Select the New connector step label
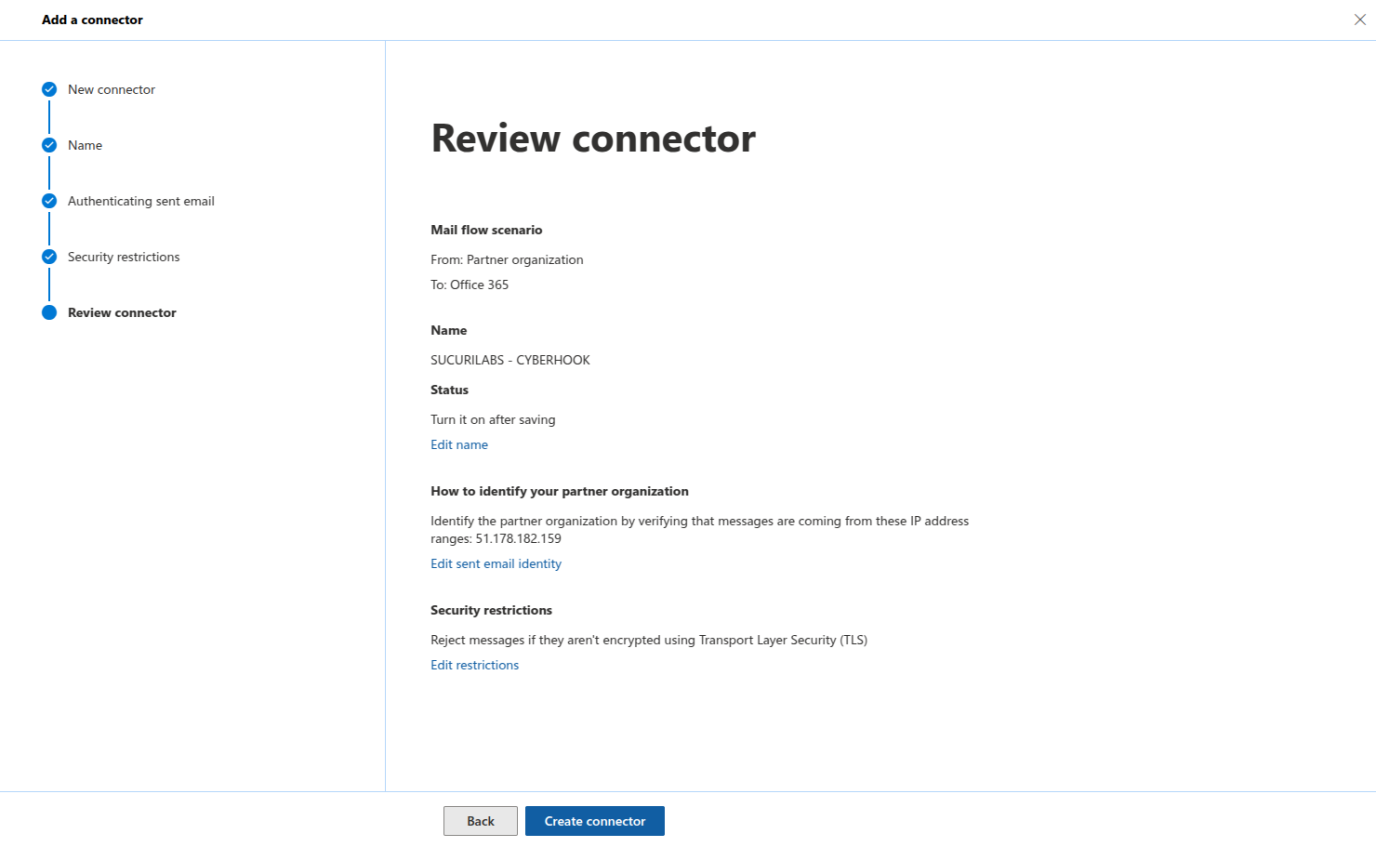This screenshot has height=847, width=1376. point(111,89)
